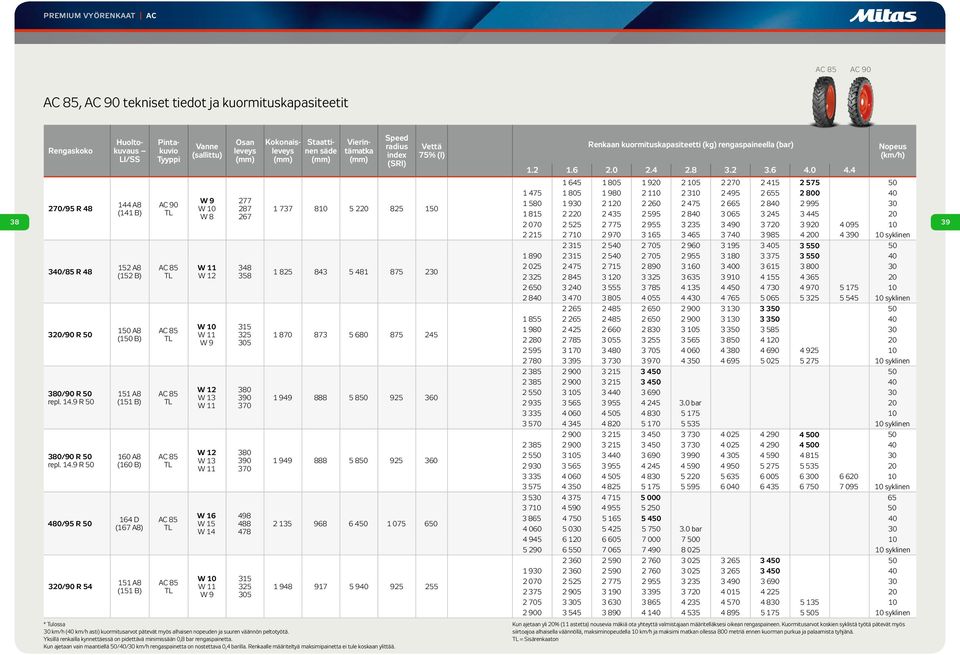The height and width of the screenshot is (655, 960).
Task: Click overall width value '2 135'
Action: [283, 523]
